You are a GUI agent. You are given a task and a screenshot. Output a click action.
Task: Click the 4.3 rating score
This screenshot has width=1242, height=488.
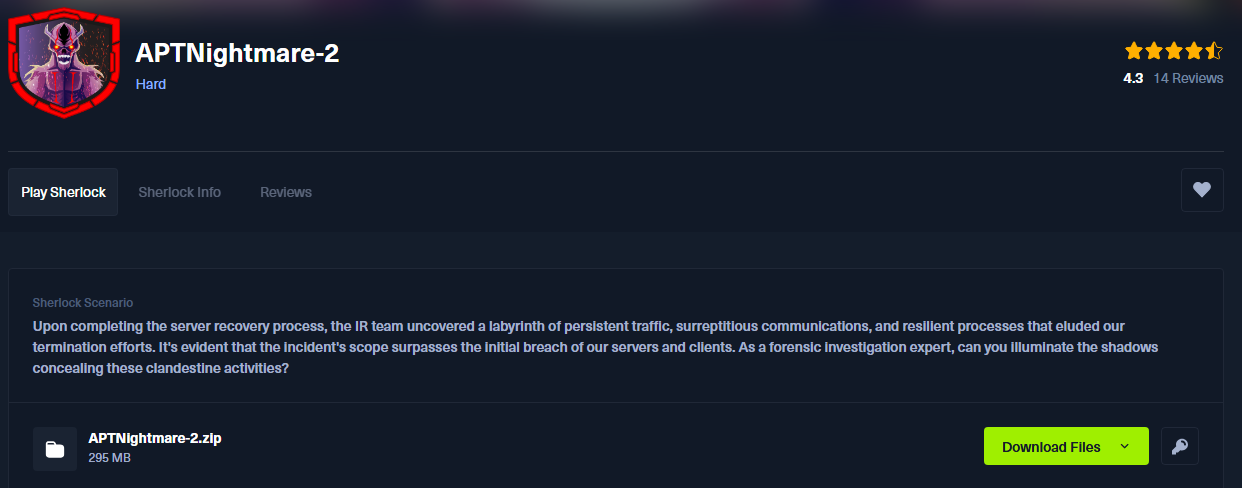pyautogui.click(x=1133, y=78)
